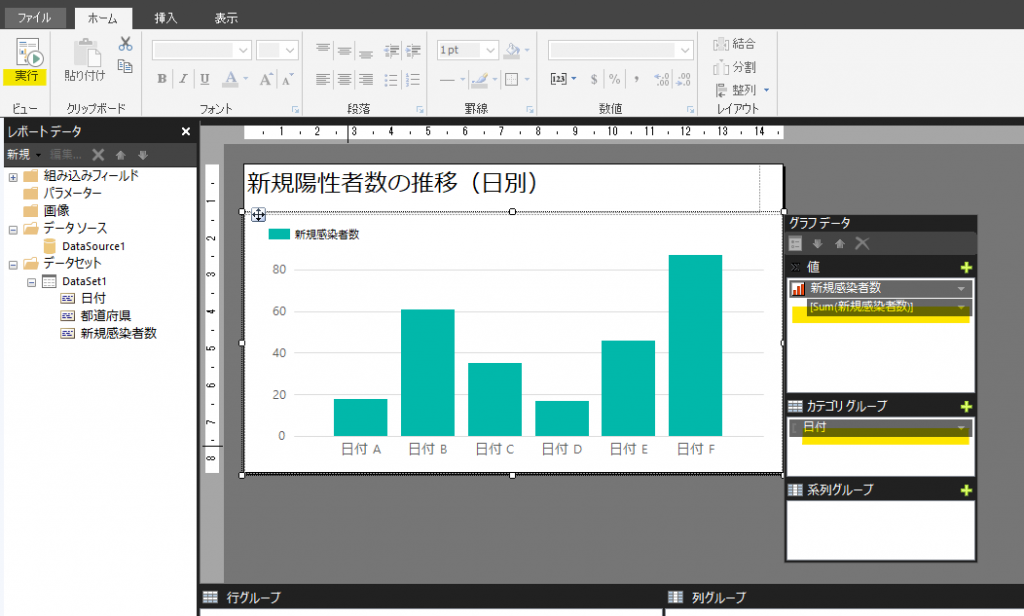Toggle underline formatting
The width and height of the screenshot is (1024, 616).
pyautogui.click(x=204, y=79)
